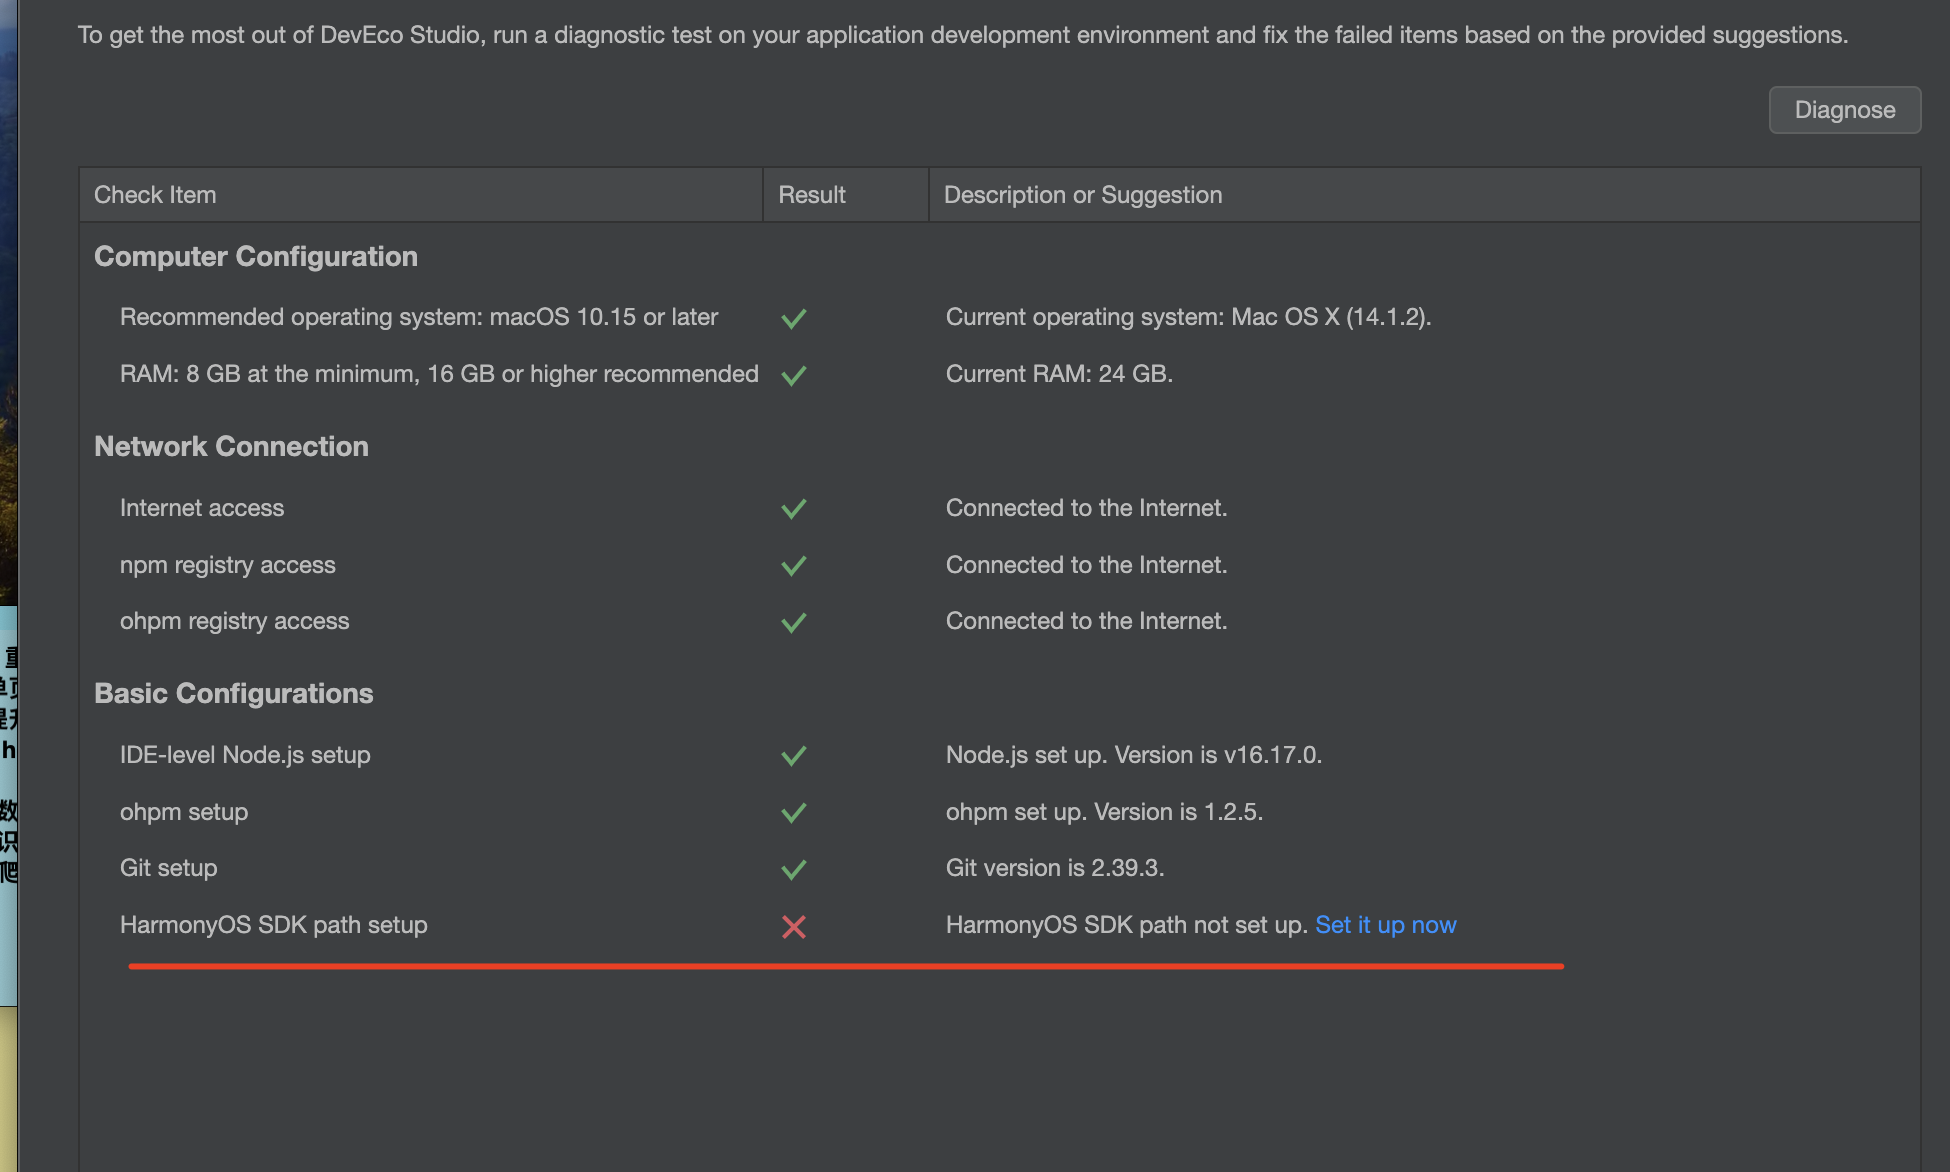
Task: Select the Network Connection section heading
Action: [231, 447]
